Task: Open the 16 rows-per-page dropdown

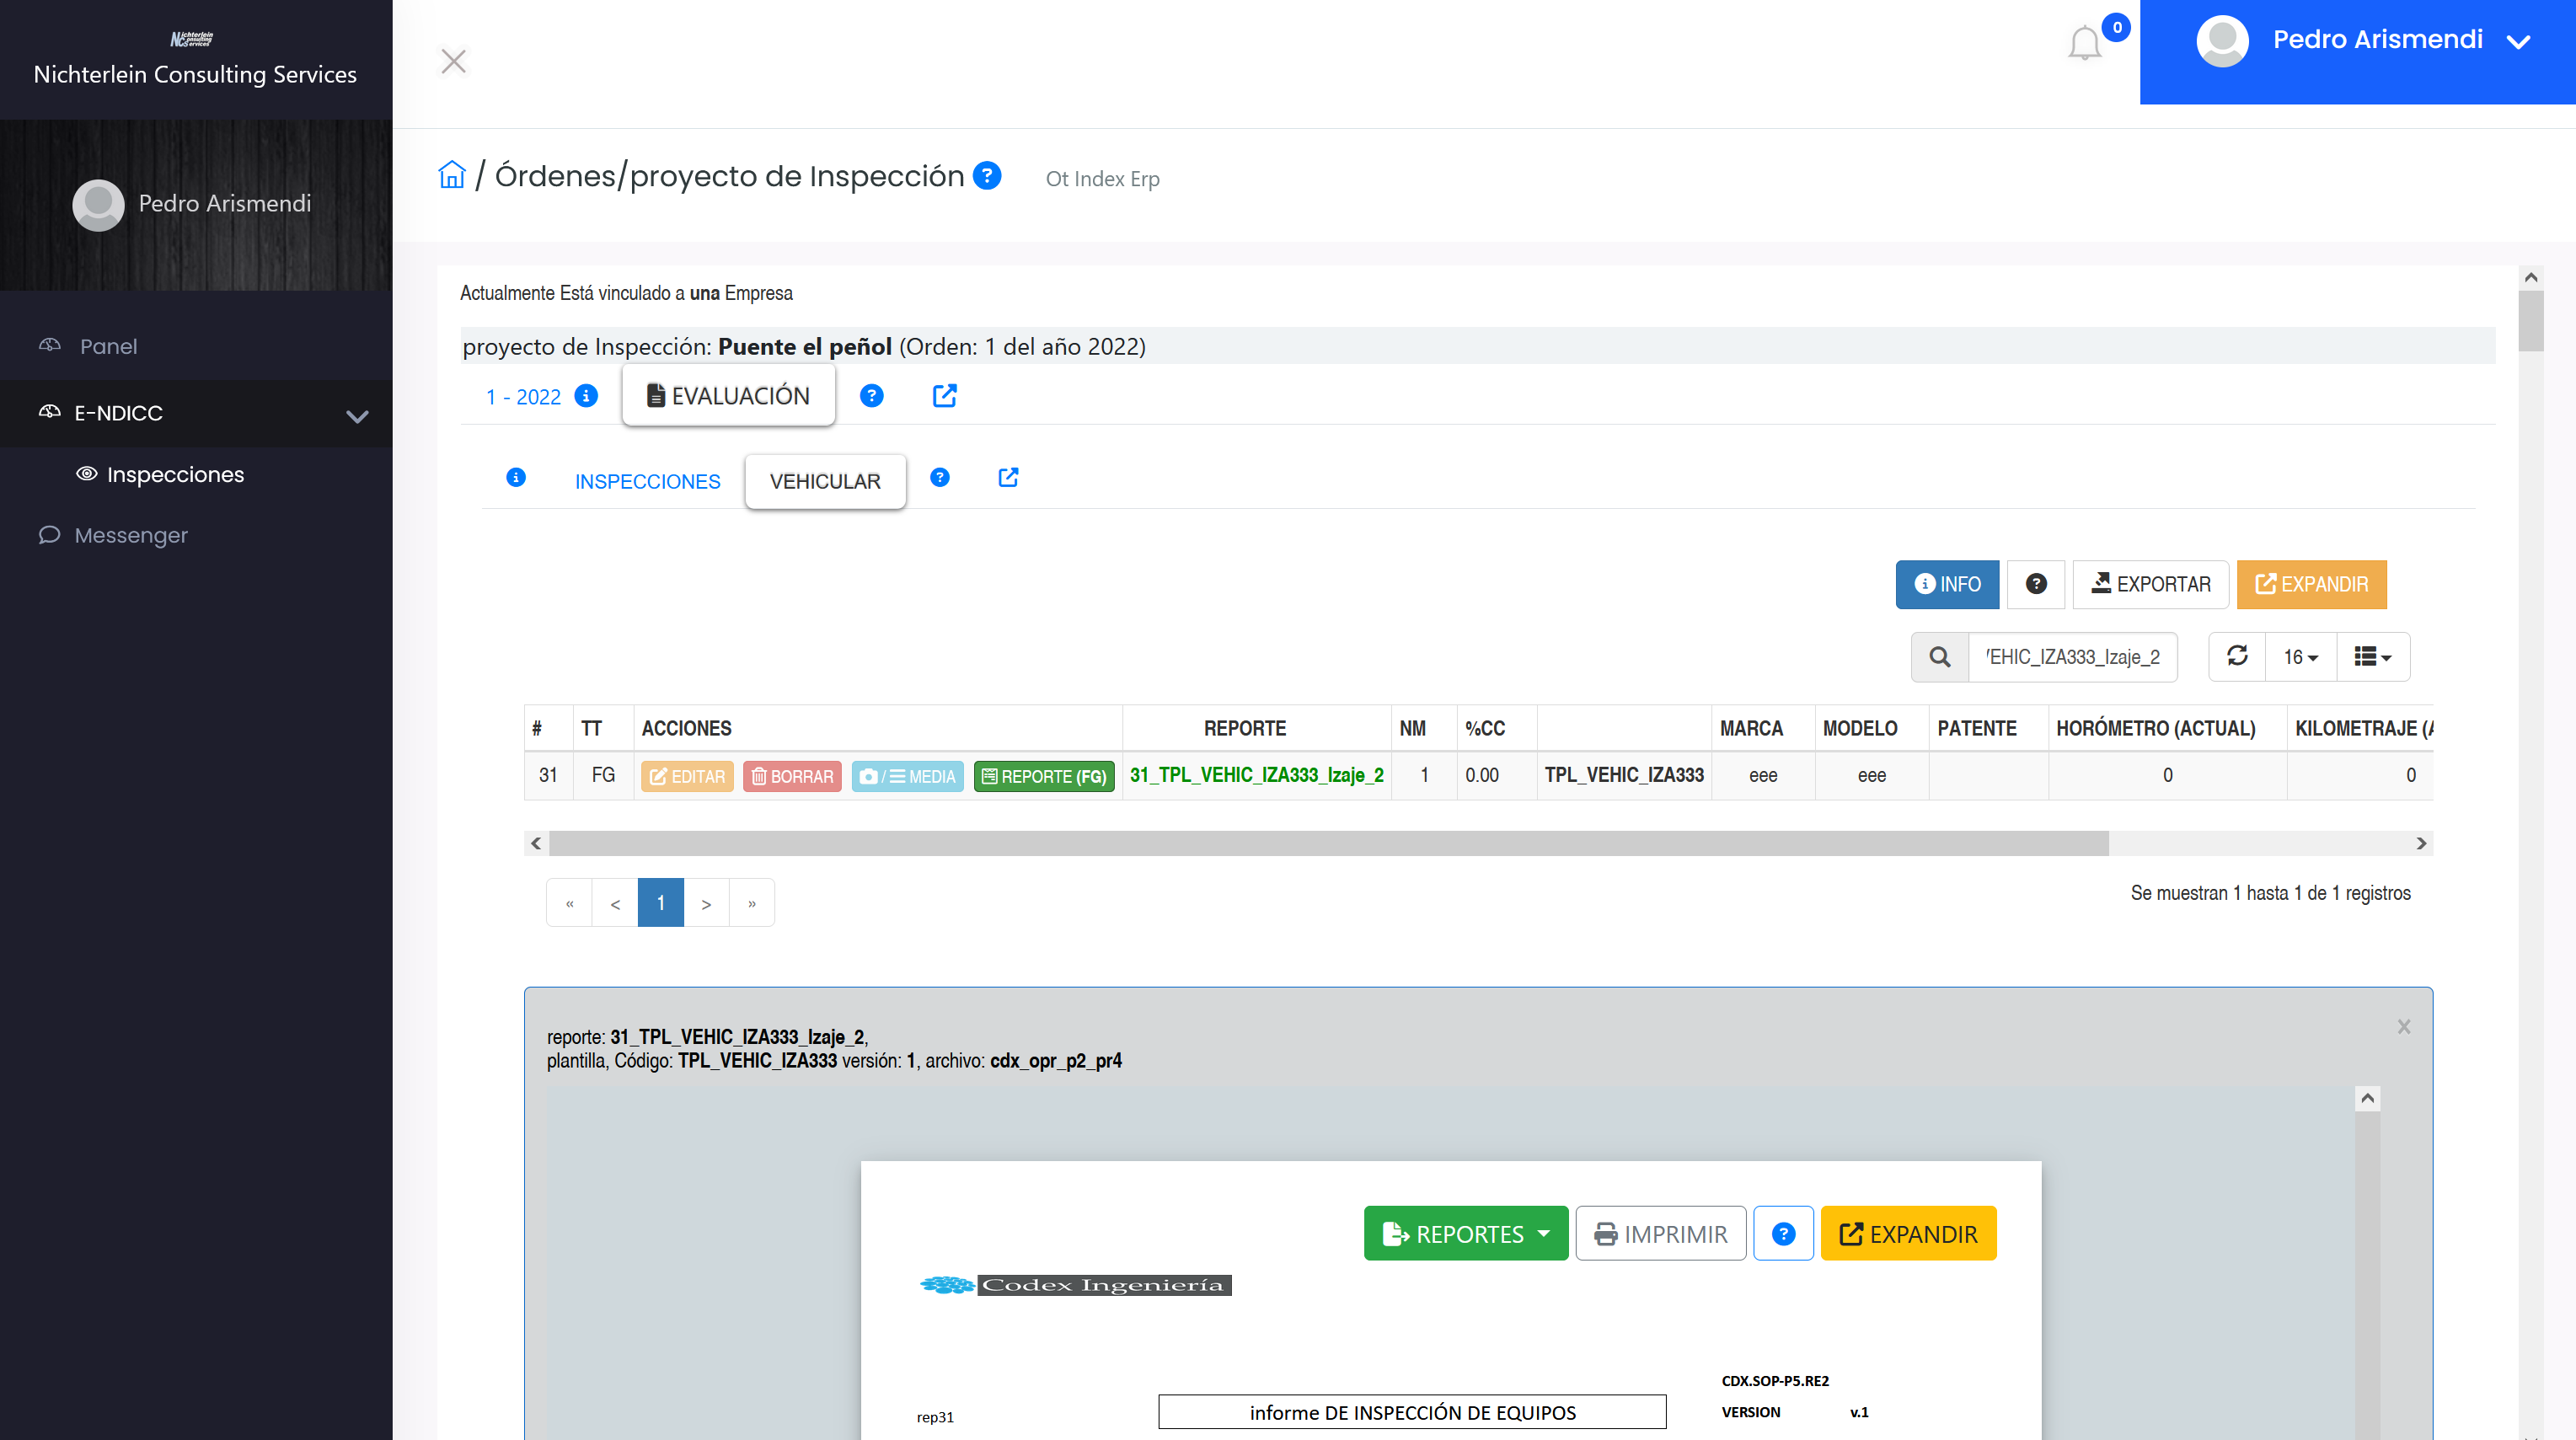Action: tap(2299, 657)
